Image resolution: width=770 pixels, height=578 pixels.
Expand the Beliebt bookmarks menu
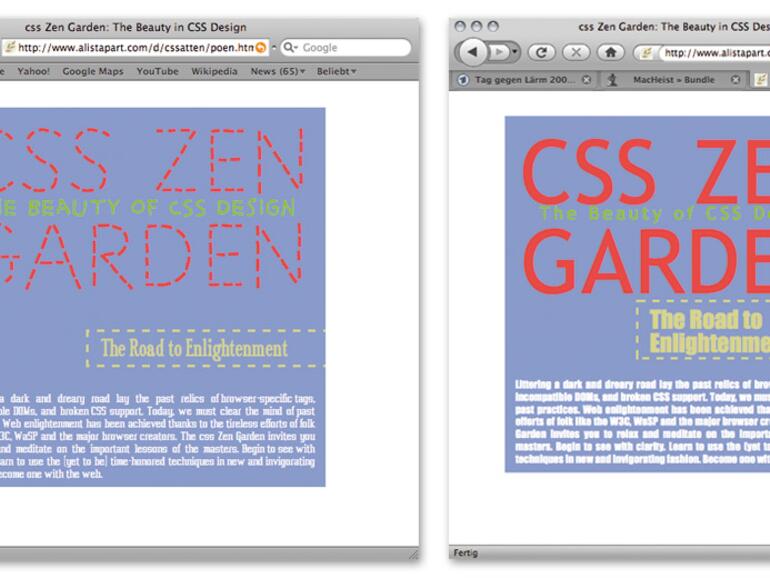pyautogui.click(x=336, y=71)
